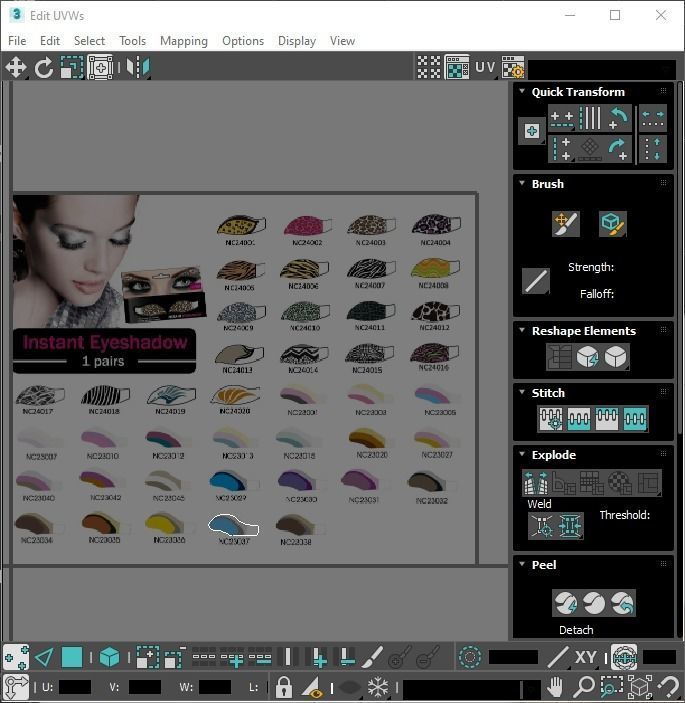Open the Edit menu
This screenshot has height=703, width=685.
(50, 41)
